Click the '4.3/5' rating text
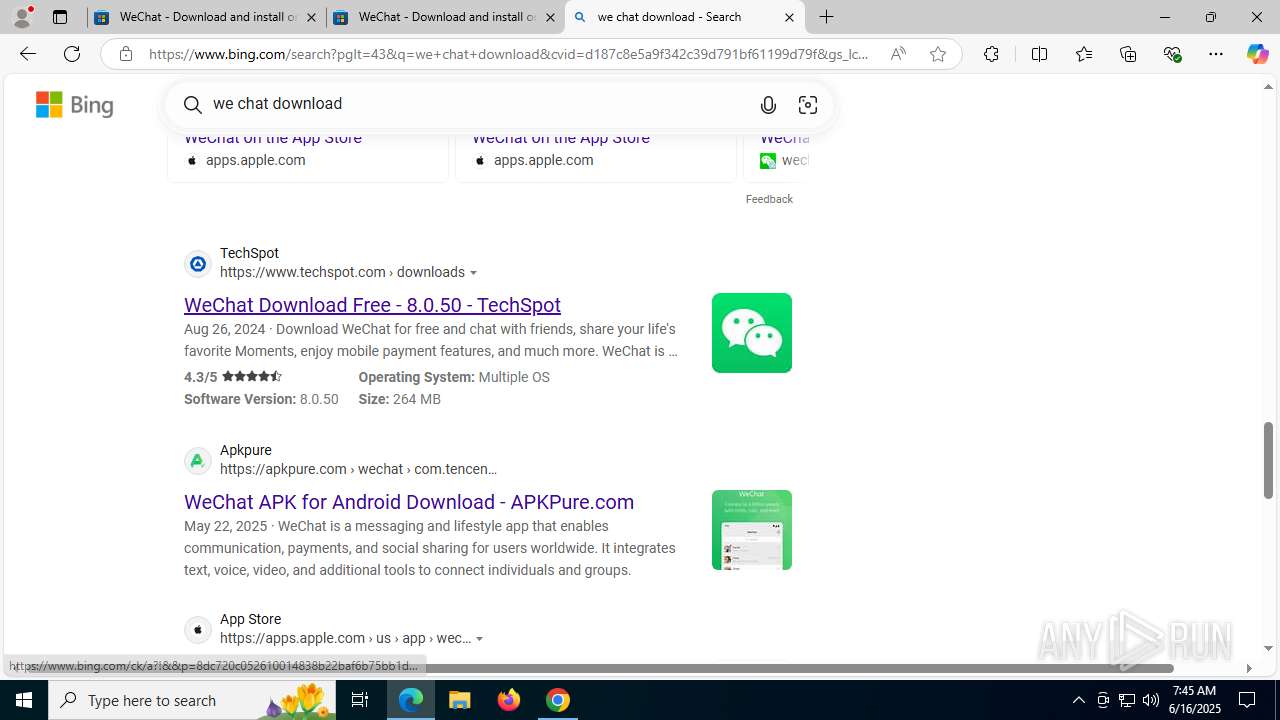Screen dimensions: 1280x720 [200, 377]
